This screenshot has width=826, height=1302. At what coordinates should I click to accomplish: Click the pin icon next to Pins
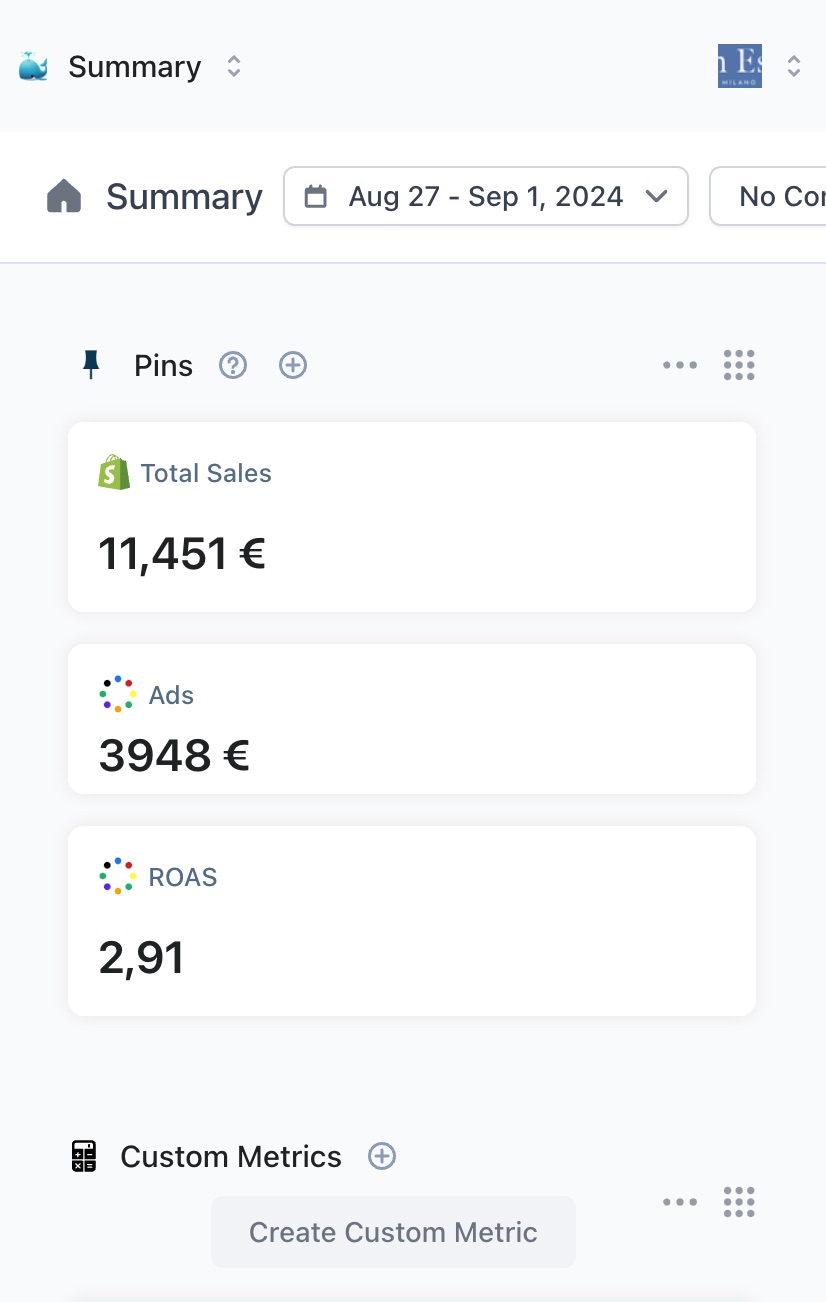[91, 365]
